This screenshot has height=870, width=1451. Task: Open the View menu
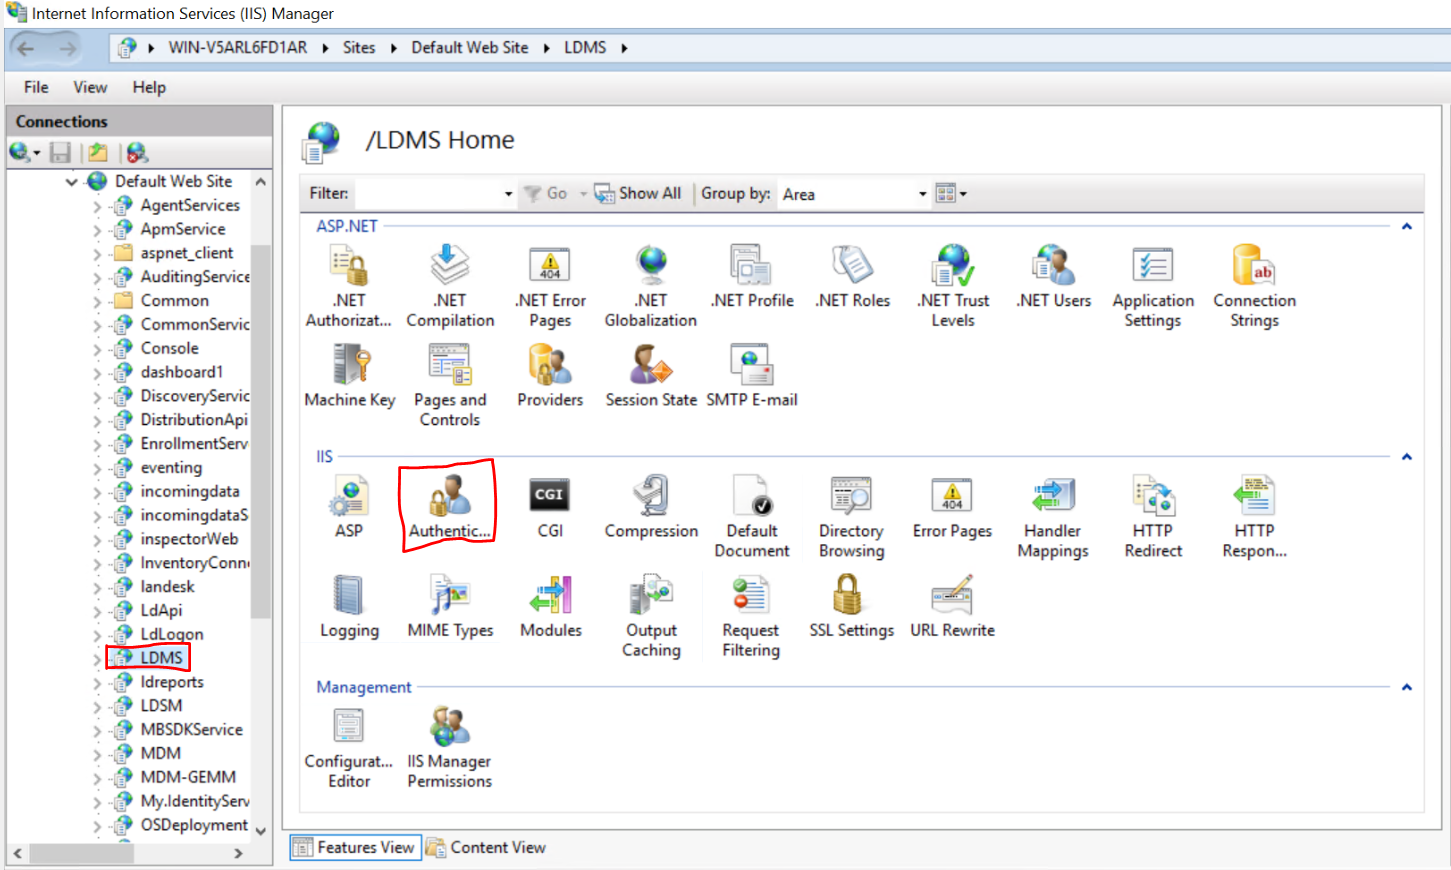(x=90, y=87)
